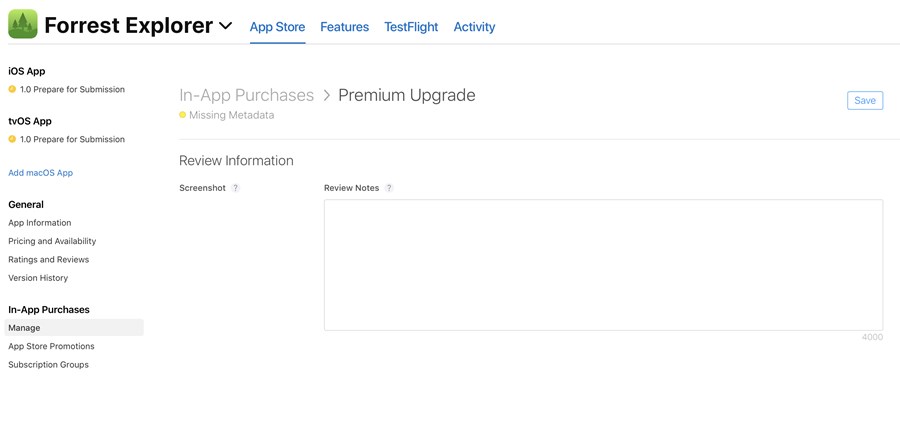Open the help icon beside Review Notes
This screenshot has width=900, height=448.
point(389,188)
